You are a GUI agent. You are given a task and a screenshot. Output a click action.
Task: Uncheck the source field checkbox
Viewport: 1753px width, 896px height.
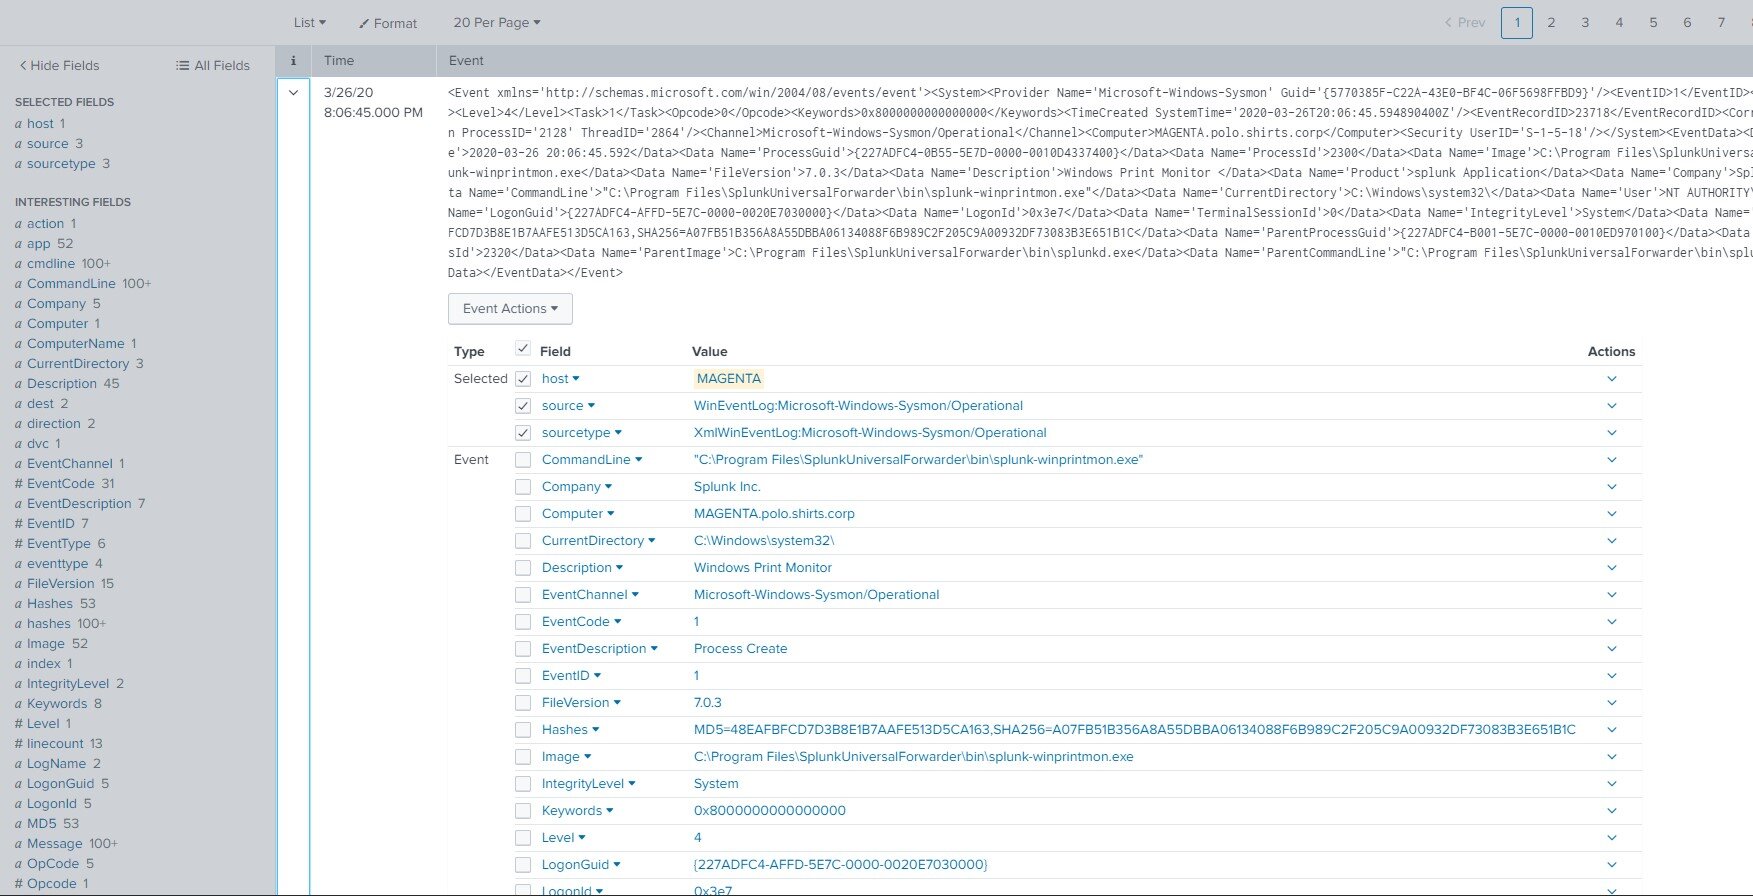(522, 406)
